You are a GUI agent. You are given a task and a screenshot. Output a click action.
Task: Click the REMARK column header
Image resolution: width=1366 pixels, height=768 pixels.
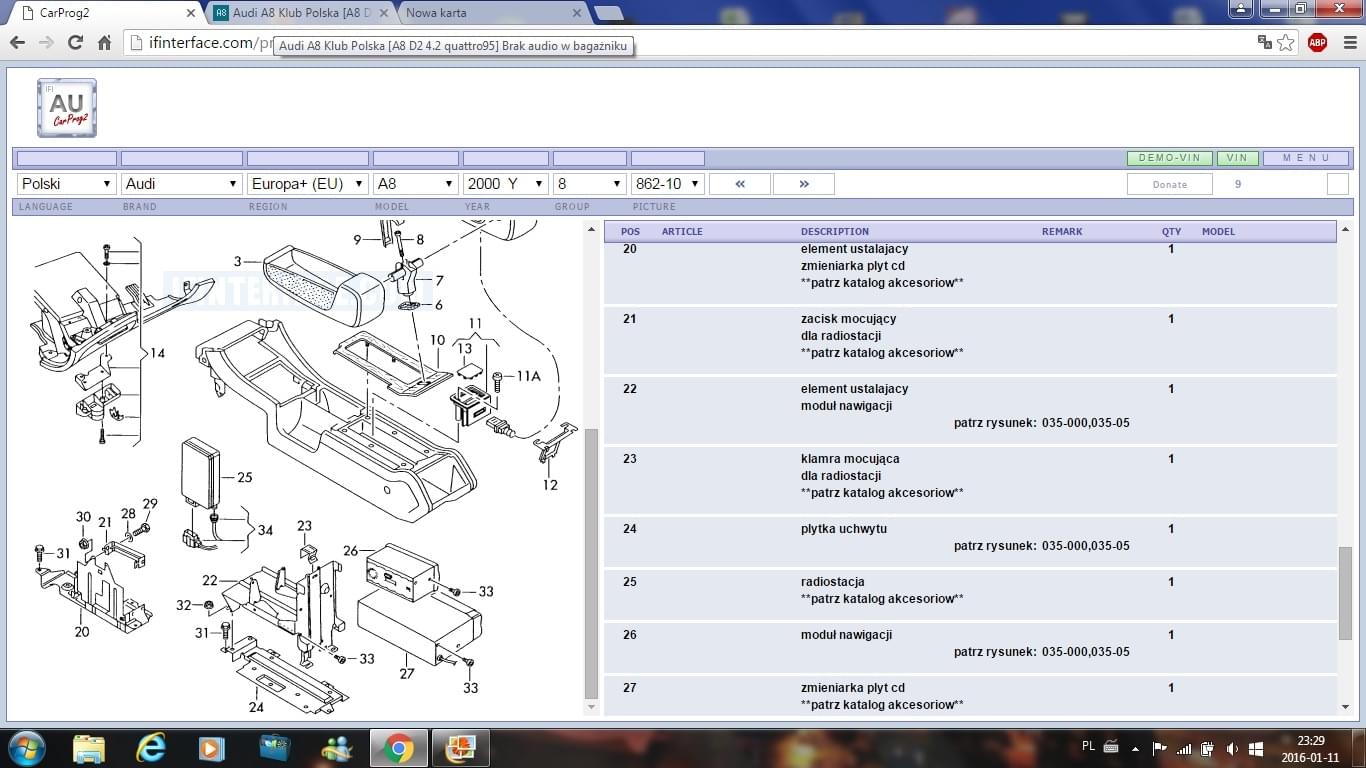coord(1062,231)
